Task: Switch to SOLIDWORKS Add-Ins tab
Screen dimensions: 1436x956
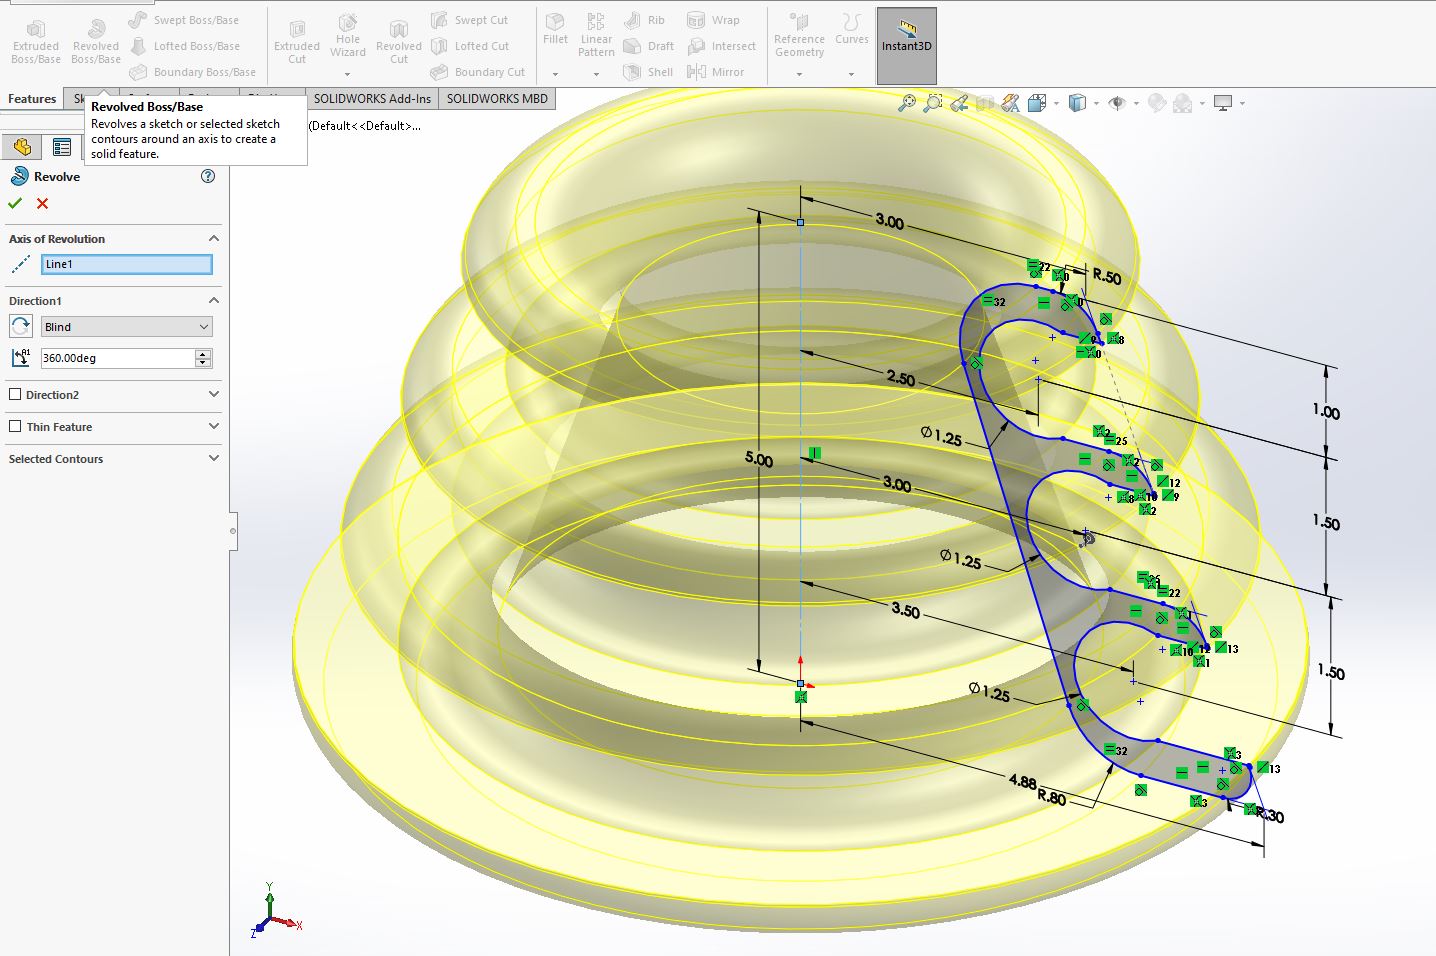Action: (x=372, y=98)
